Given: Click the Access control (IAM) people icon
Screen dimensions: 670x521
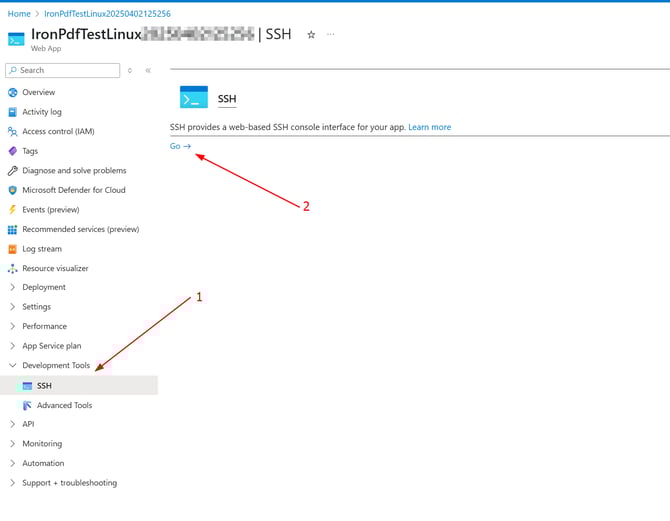Looking at the screenshot, I should (x=12, y=132).
